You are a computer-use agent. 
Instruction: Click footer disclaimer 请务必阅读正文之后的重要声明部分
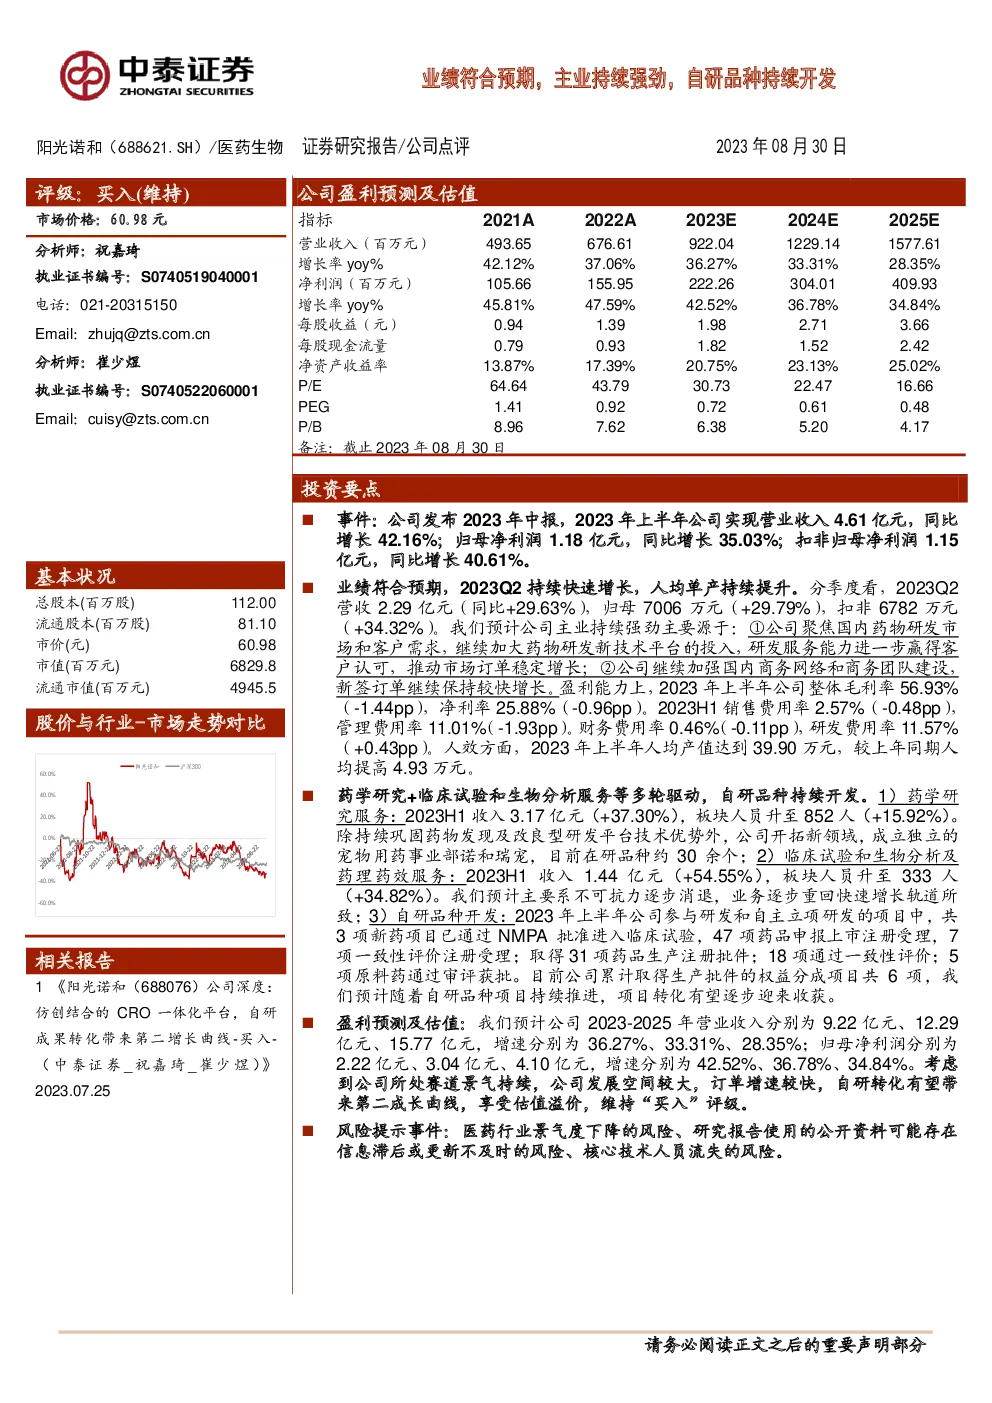(x=786, y=1346)
